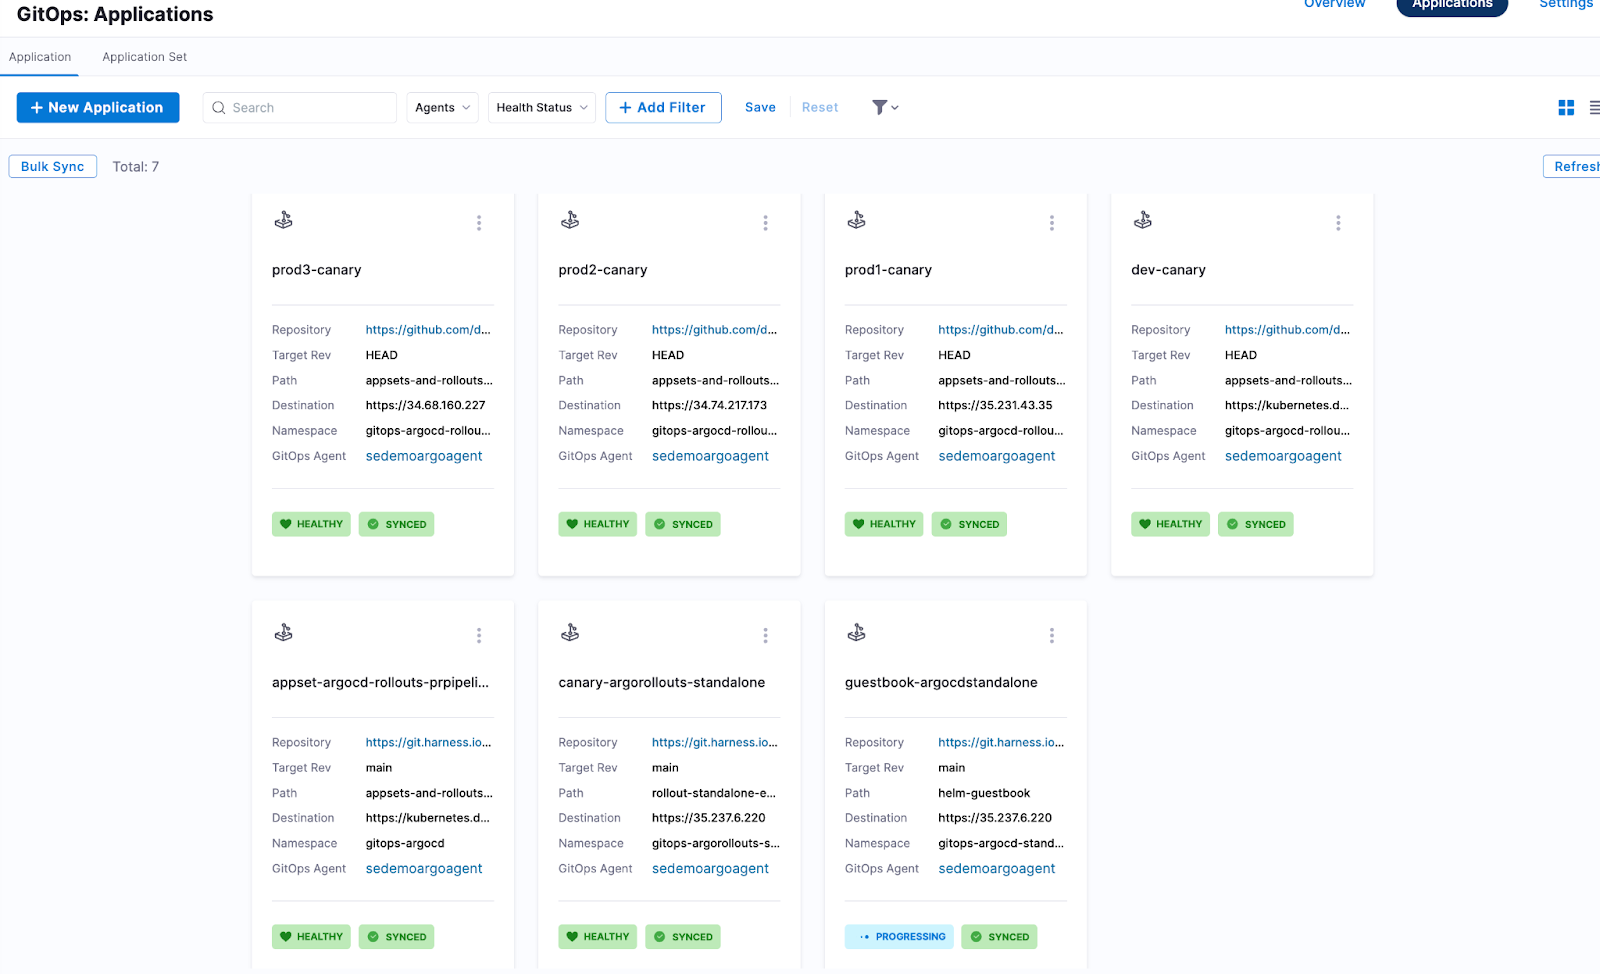
Task: Click the Total: 7 count label
Action: 136,167
